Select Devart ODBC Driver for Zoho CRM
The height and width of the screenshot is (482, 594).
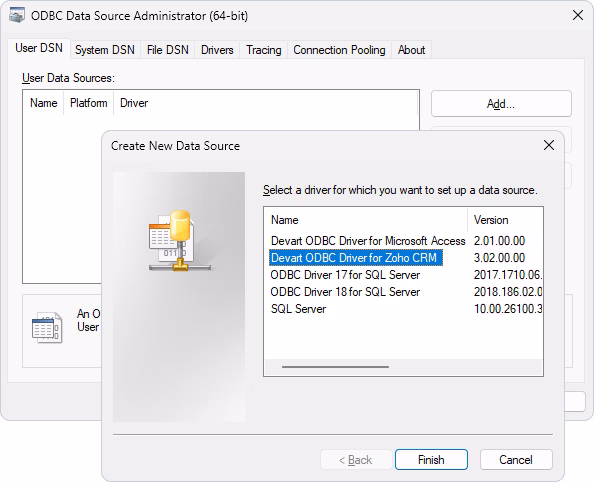pyautogui.click(x=356, y=258)
